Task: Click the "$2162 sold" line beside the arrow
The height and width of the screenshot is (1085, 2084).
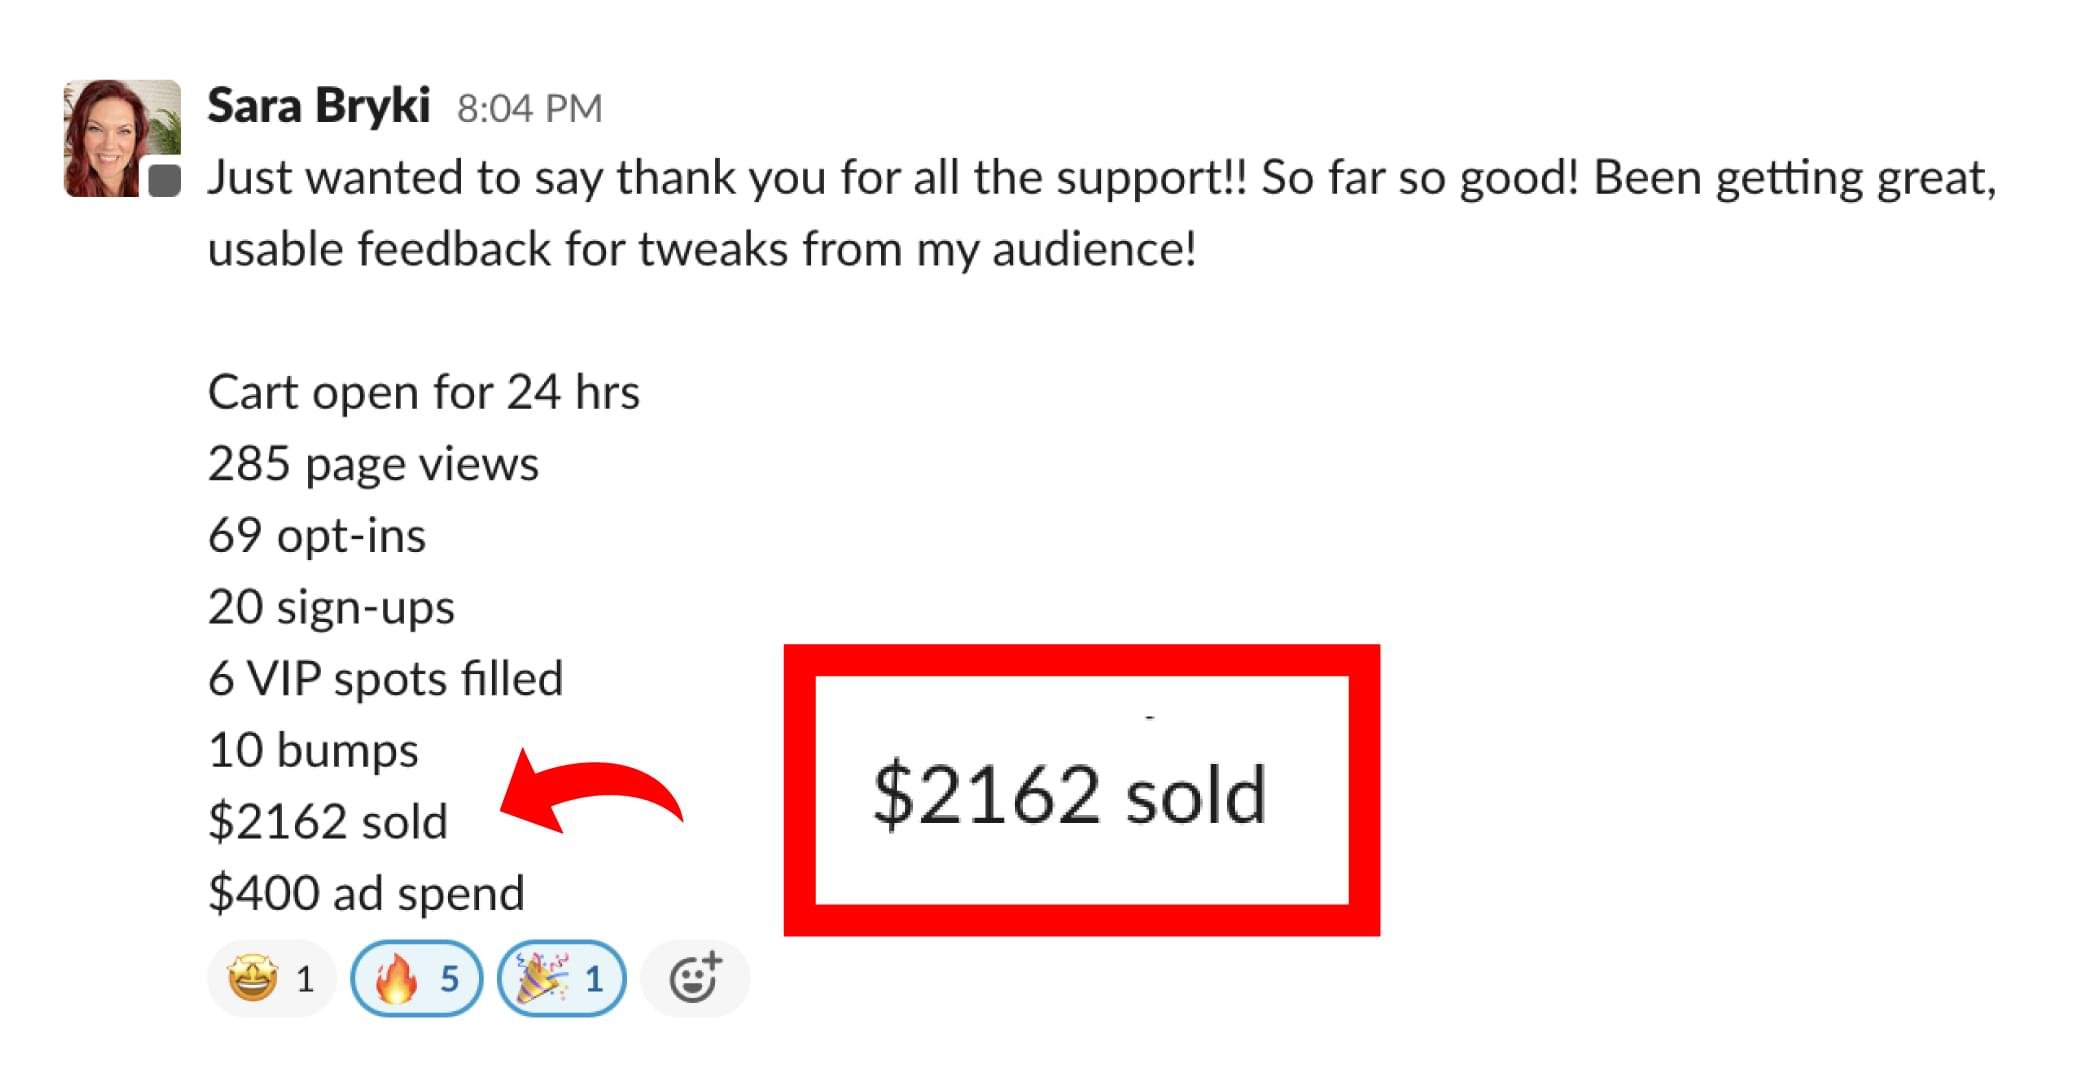Action: (x=327, y=822)
